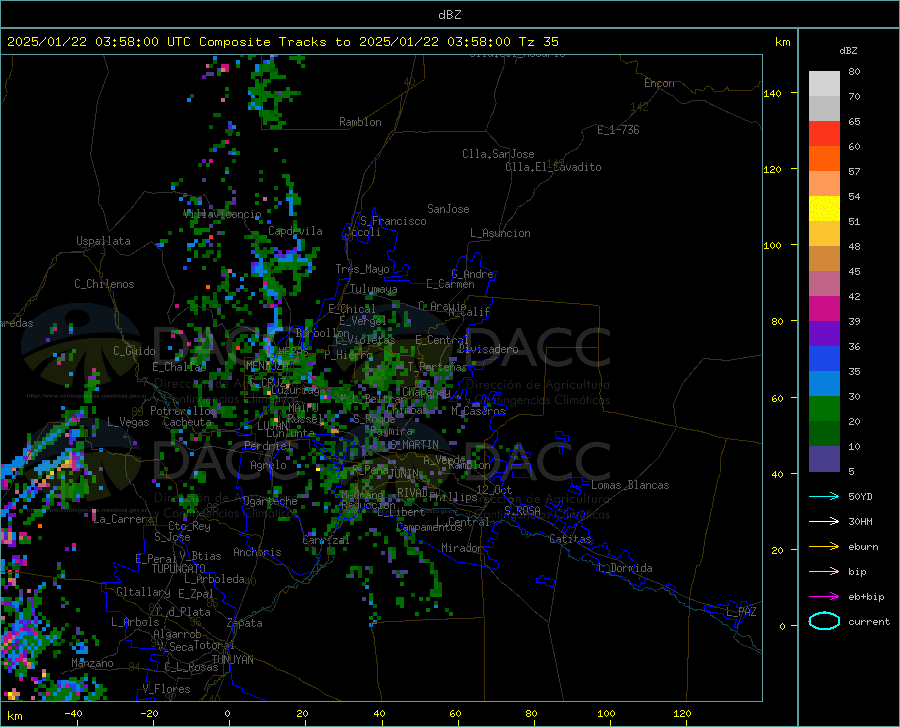Click the dBZ title at the top

[449, 15]
